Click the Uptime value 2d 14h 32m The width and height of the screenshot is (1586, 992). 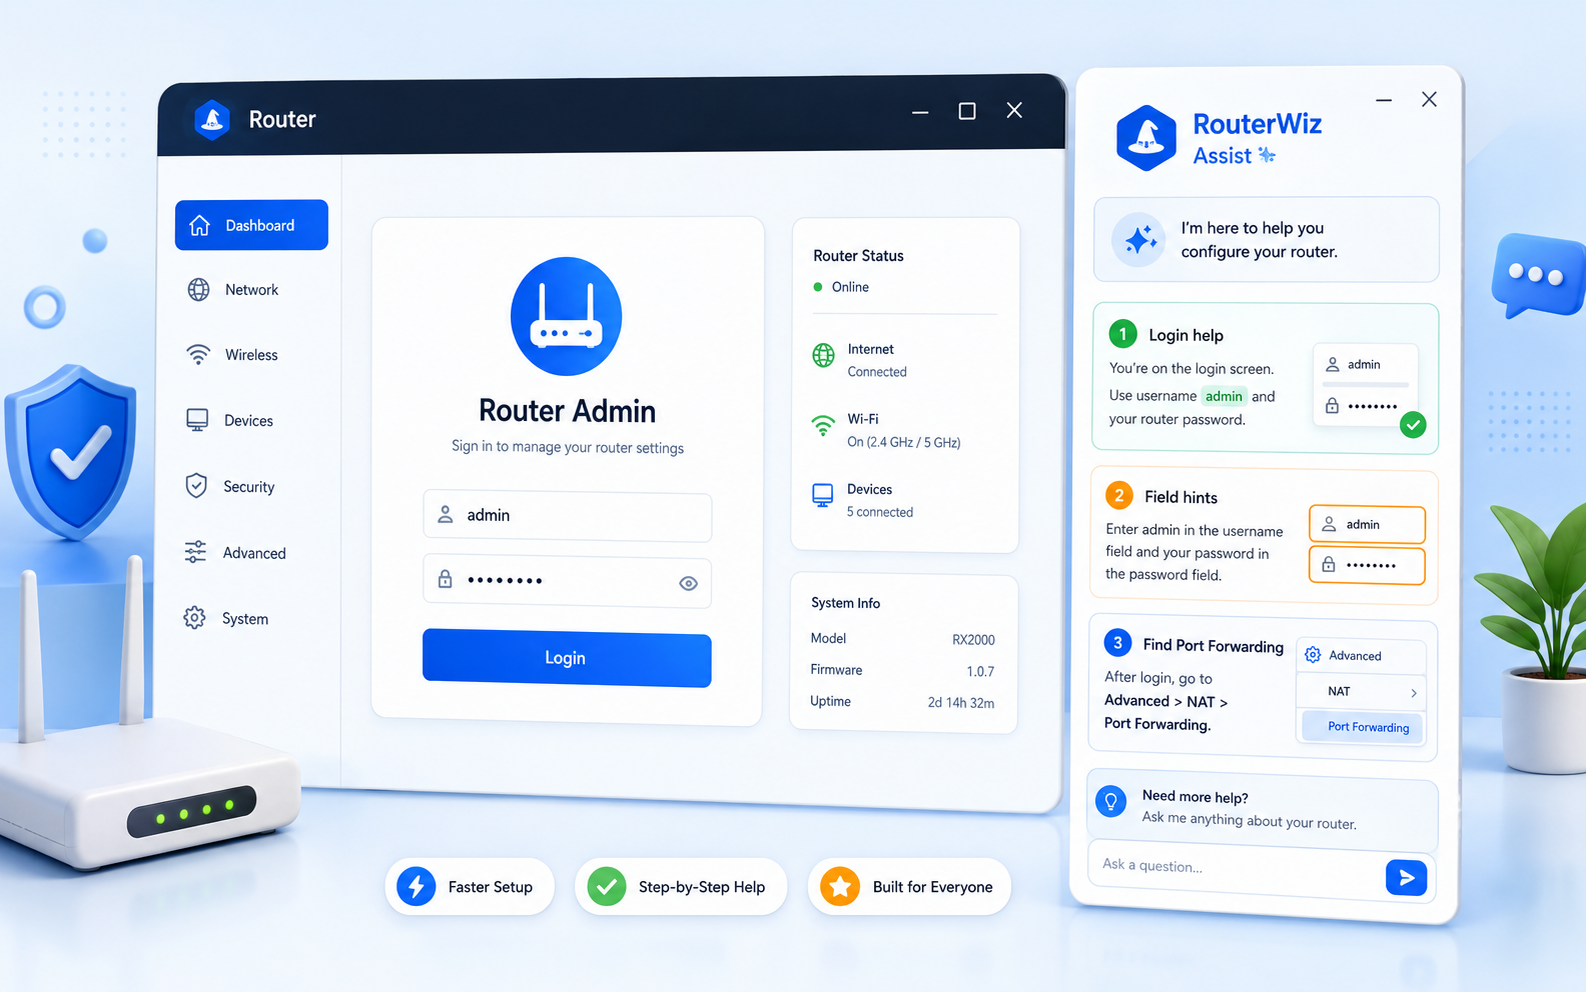pos(961,703)
